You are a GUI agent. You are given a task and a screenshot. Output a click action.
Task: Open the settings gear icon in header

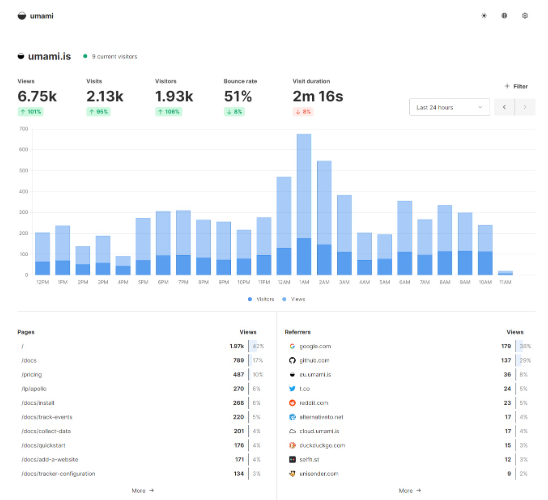click(x=525, y=16)
